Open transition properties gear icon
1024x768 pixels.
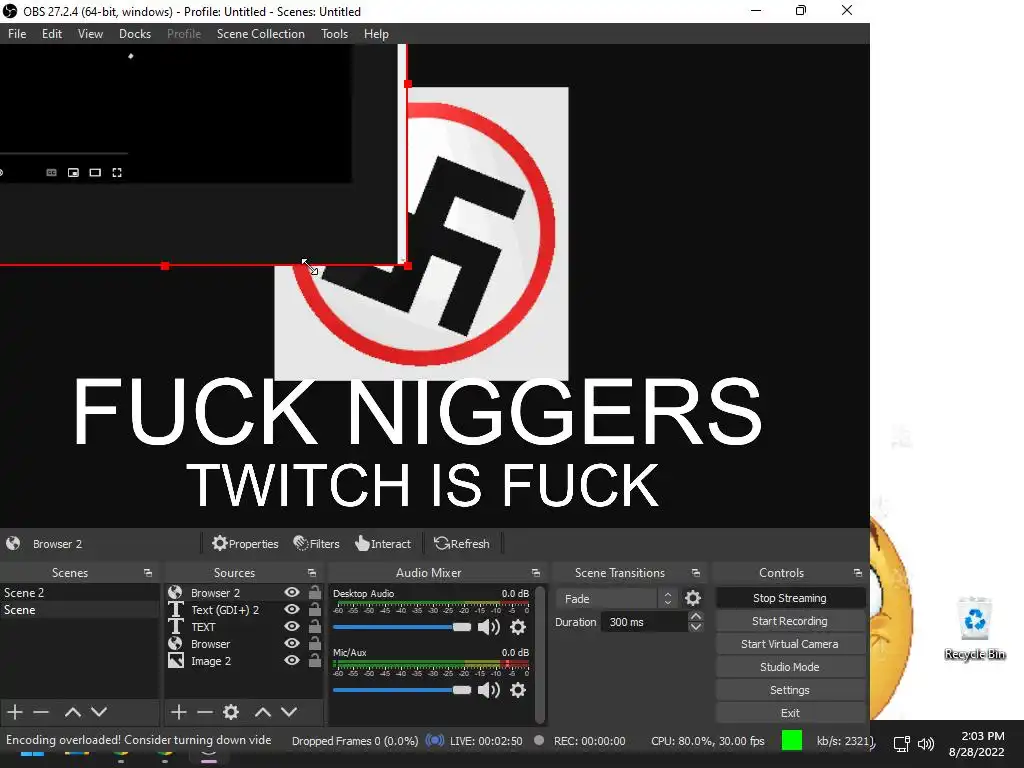coord(693,598)
